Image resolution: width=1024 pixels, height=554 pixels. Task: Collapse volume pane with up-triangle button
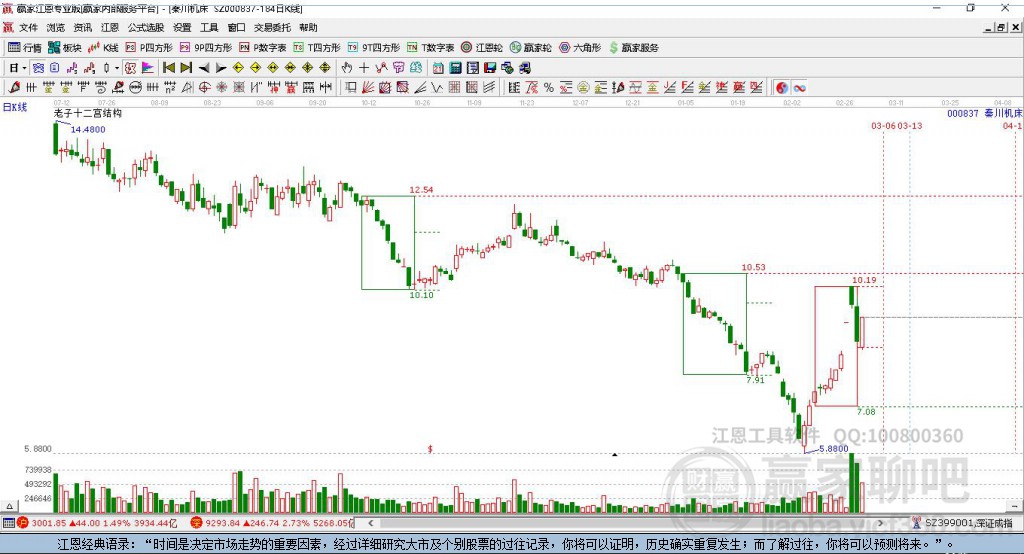pyautogui.click(x=9, y=506)
